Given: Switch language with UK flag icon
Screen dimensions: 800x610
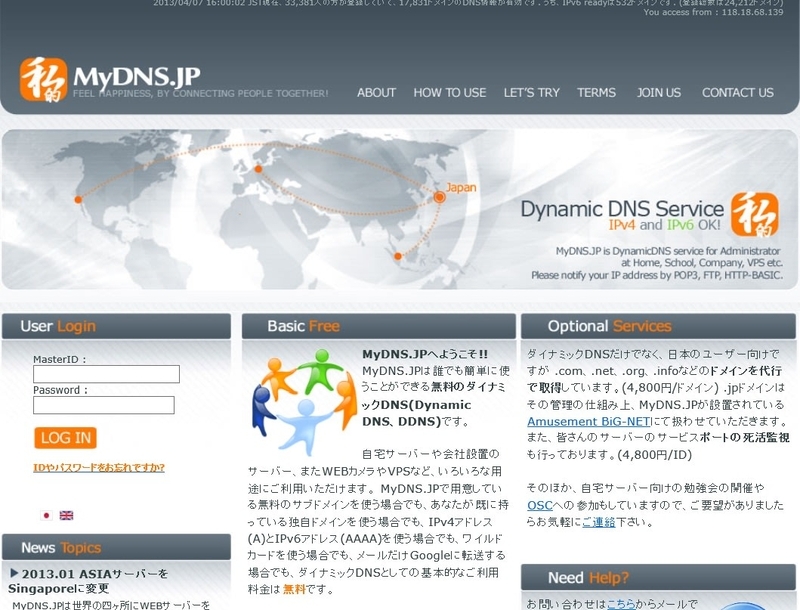Looking at the screenshot, I should (66, 515).
